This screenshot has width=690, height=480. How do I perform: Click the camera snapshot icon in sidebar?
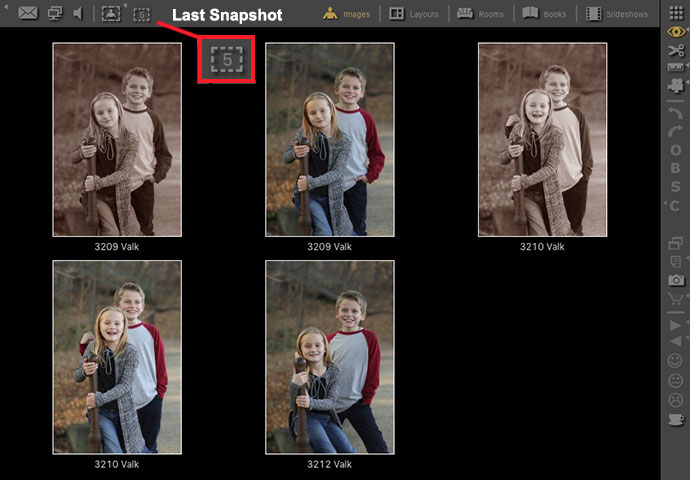click(x=677, y=281)
